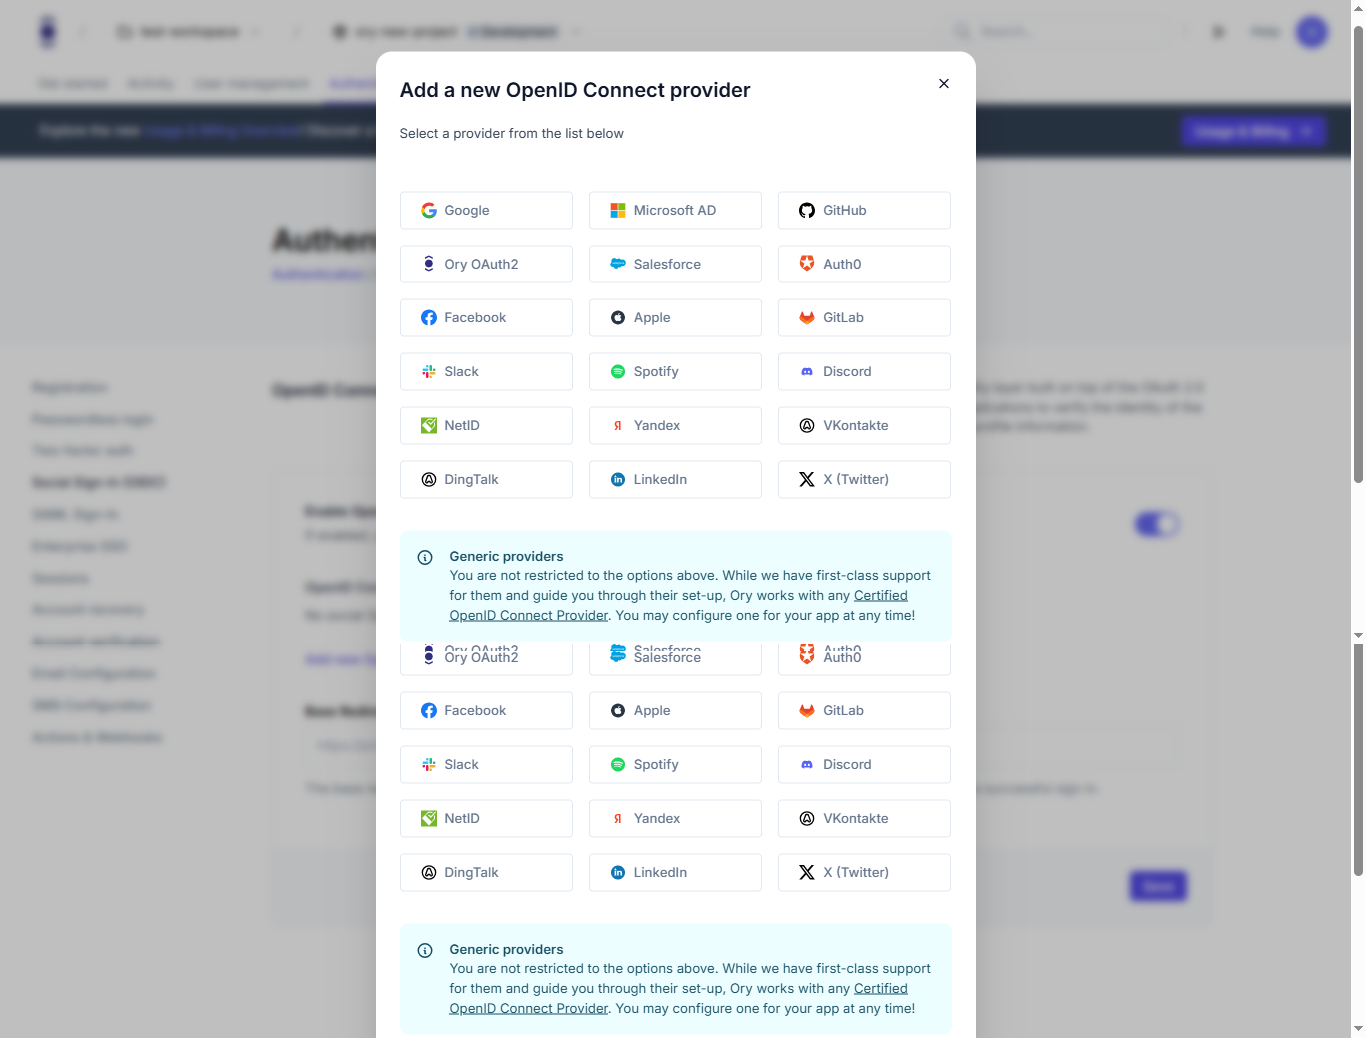
Task: Choose the LinkedIn provider
Action: pyautogui.click(x=674, y=479)
